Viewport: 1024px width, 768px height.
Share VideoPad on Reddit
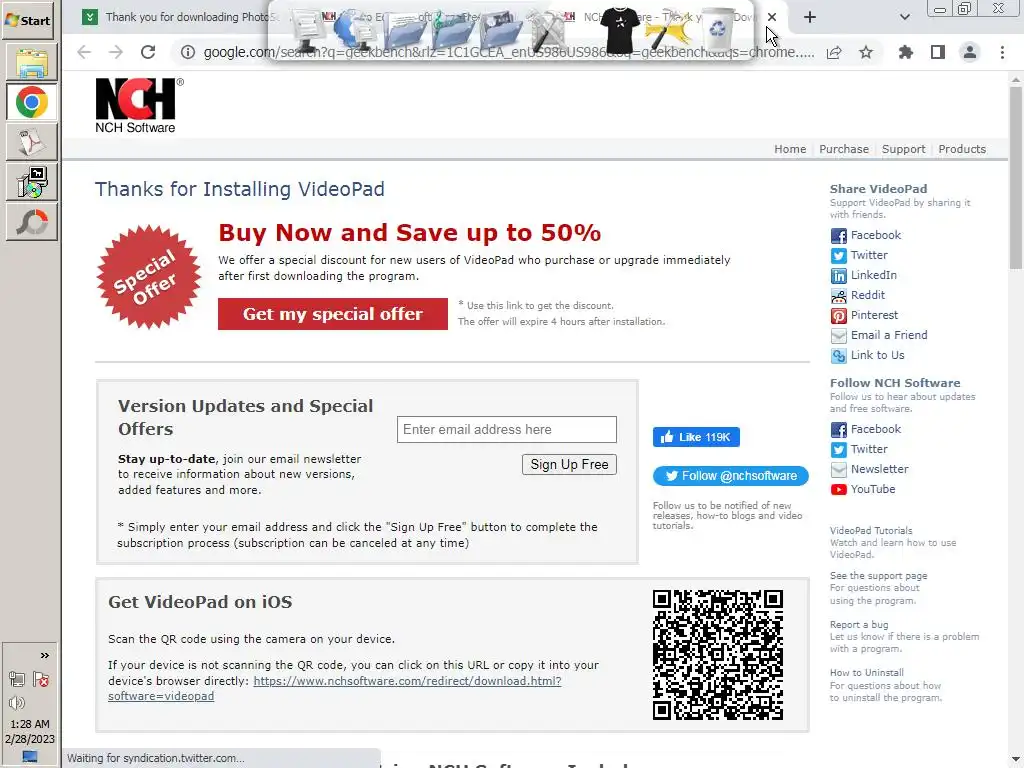click(x=858, y=295)
